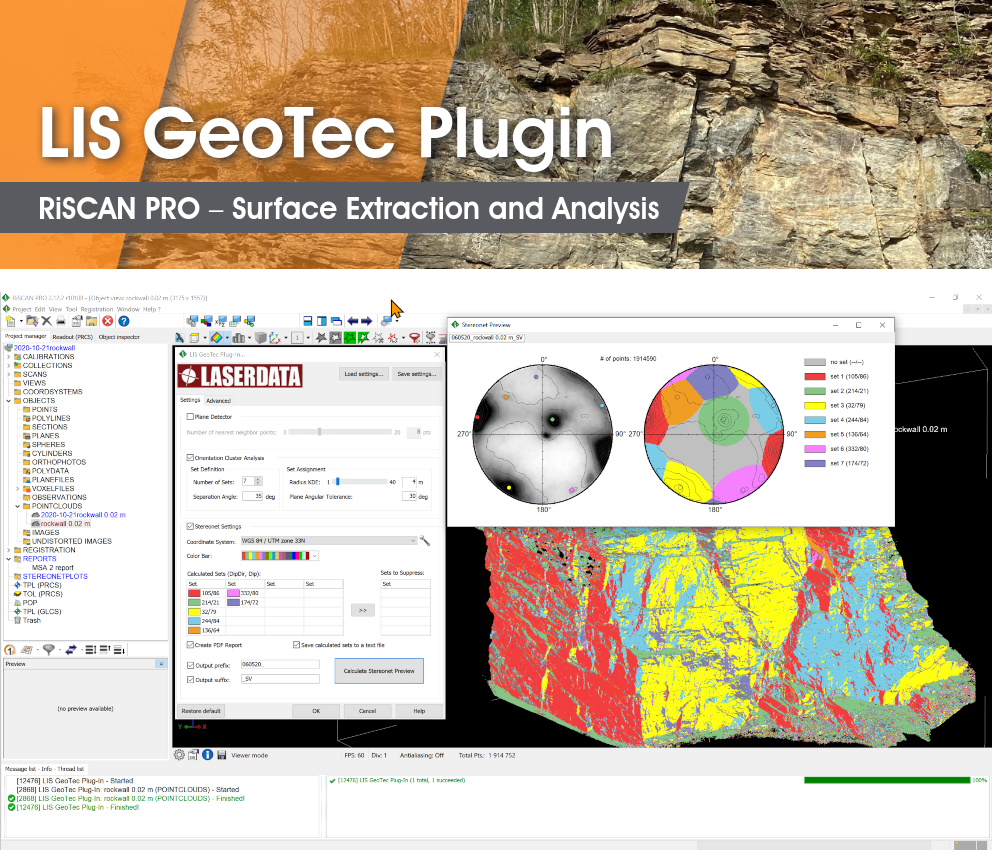Enable the Plane Detector checkbox

pos(190,417)
